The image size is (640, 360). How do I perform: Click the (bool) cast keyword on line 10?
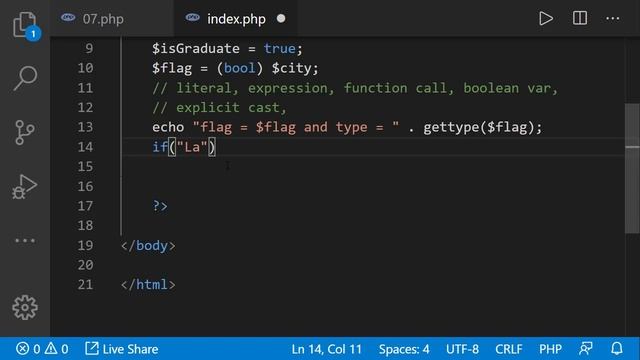tap(240, 68)
